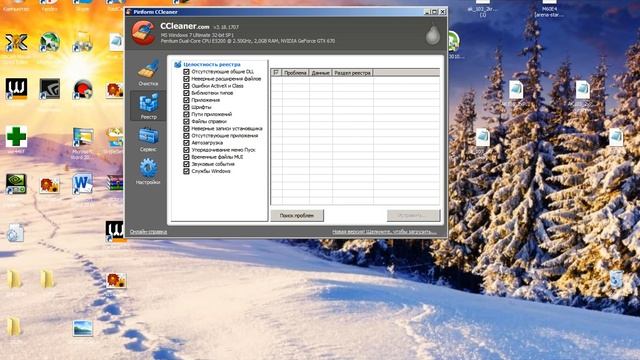Viewport: 640px width, 360px height.
Task: Uncheck the Автозагрузка checkbox
Action: pyautogui.click(x=186, y=143)
